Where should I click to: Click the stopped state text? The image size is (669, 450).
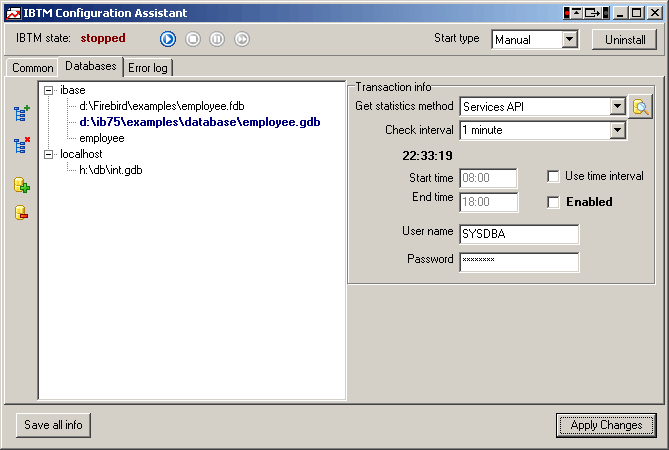pyautogui.click(x=103, y=38)
